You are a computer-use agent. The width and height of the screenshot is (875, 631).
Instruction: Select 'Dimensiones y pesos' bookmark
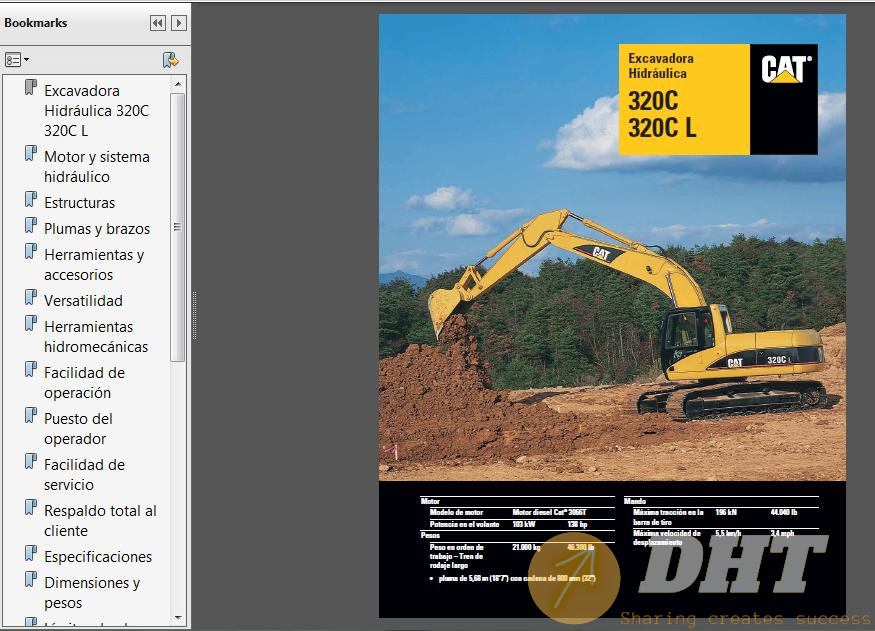pos(92,593)
